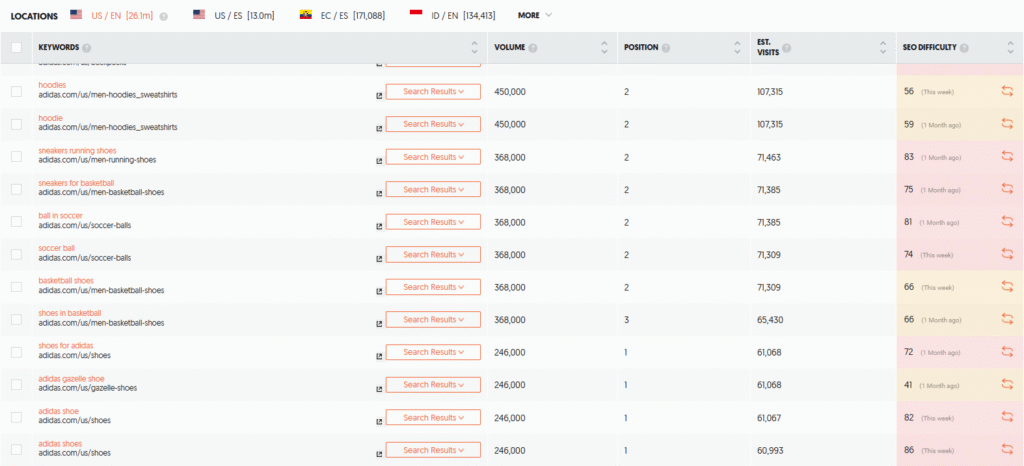Viewport: 1024px width, 466px height.
Task: Open the shoes for adidas keyword link
Action: point(66,346)
